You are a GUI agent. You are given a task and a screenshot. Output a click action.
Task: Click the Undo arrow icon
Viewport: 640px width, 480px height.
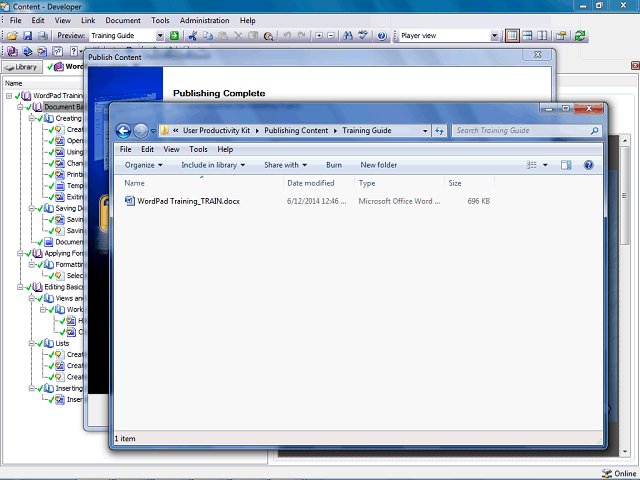coord(287,36)
